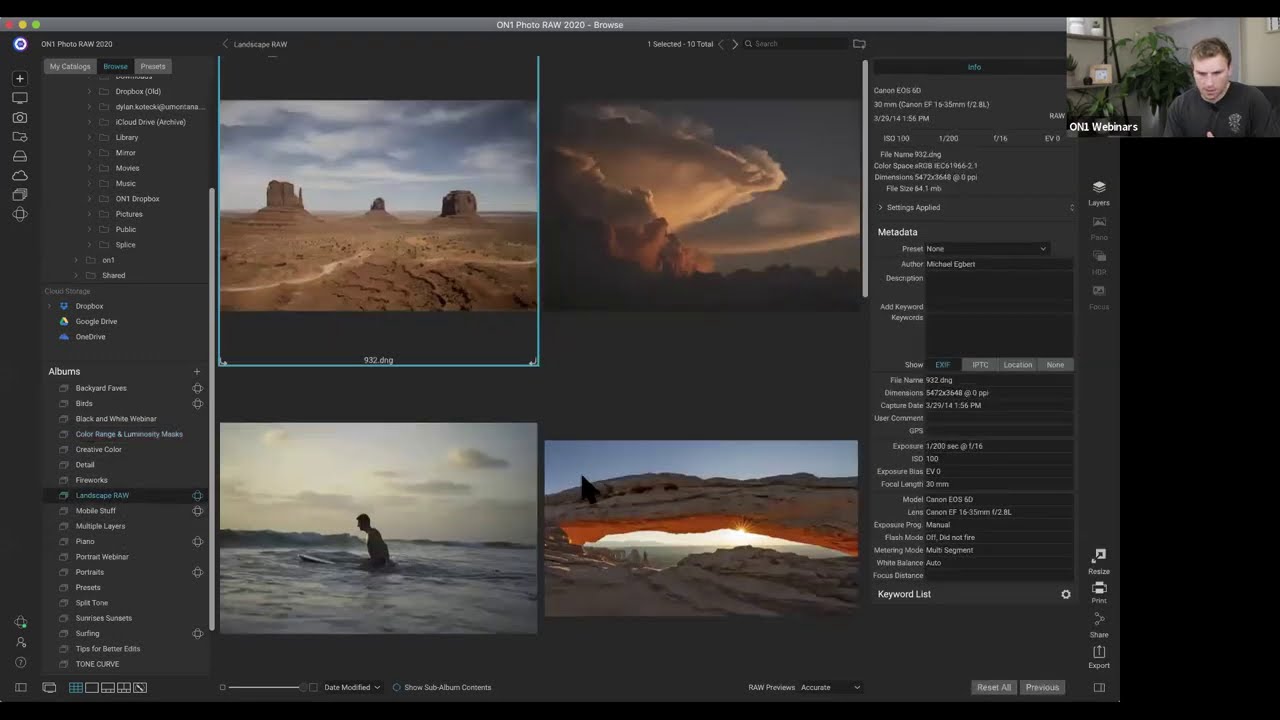The width and height of the screenshot is (1280, 720).
Task: Switch to Presets tab
Action: click(153, 67)
